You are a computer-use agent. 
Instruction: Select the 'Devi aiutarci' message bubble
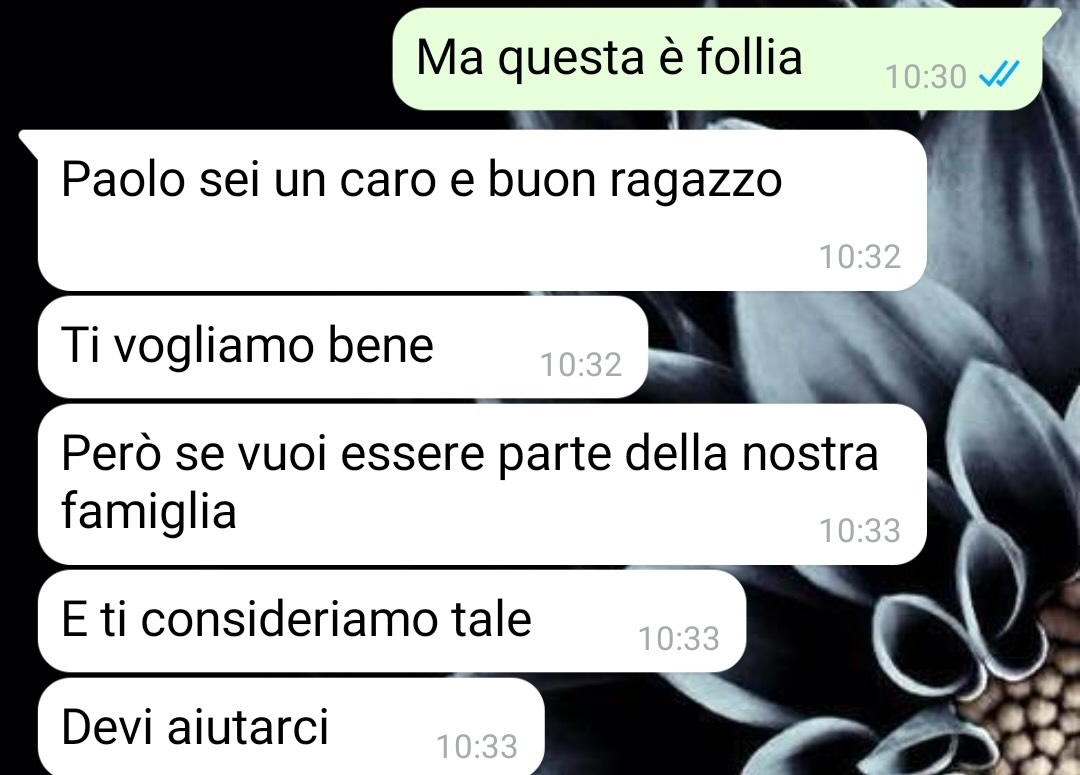coord(291,726)
